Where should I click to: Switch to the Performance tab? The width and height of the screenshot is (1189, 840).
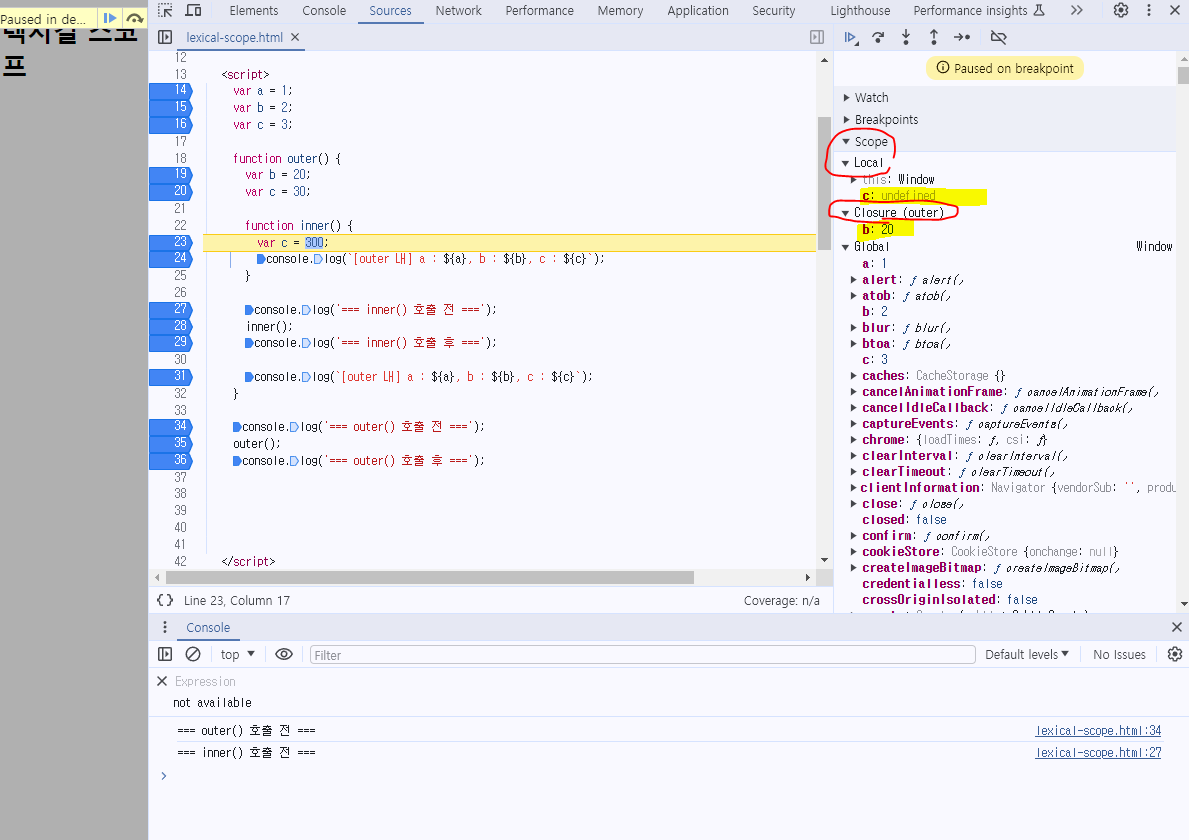539,11
